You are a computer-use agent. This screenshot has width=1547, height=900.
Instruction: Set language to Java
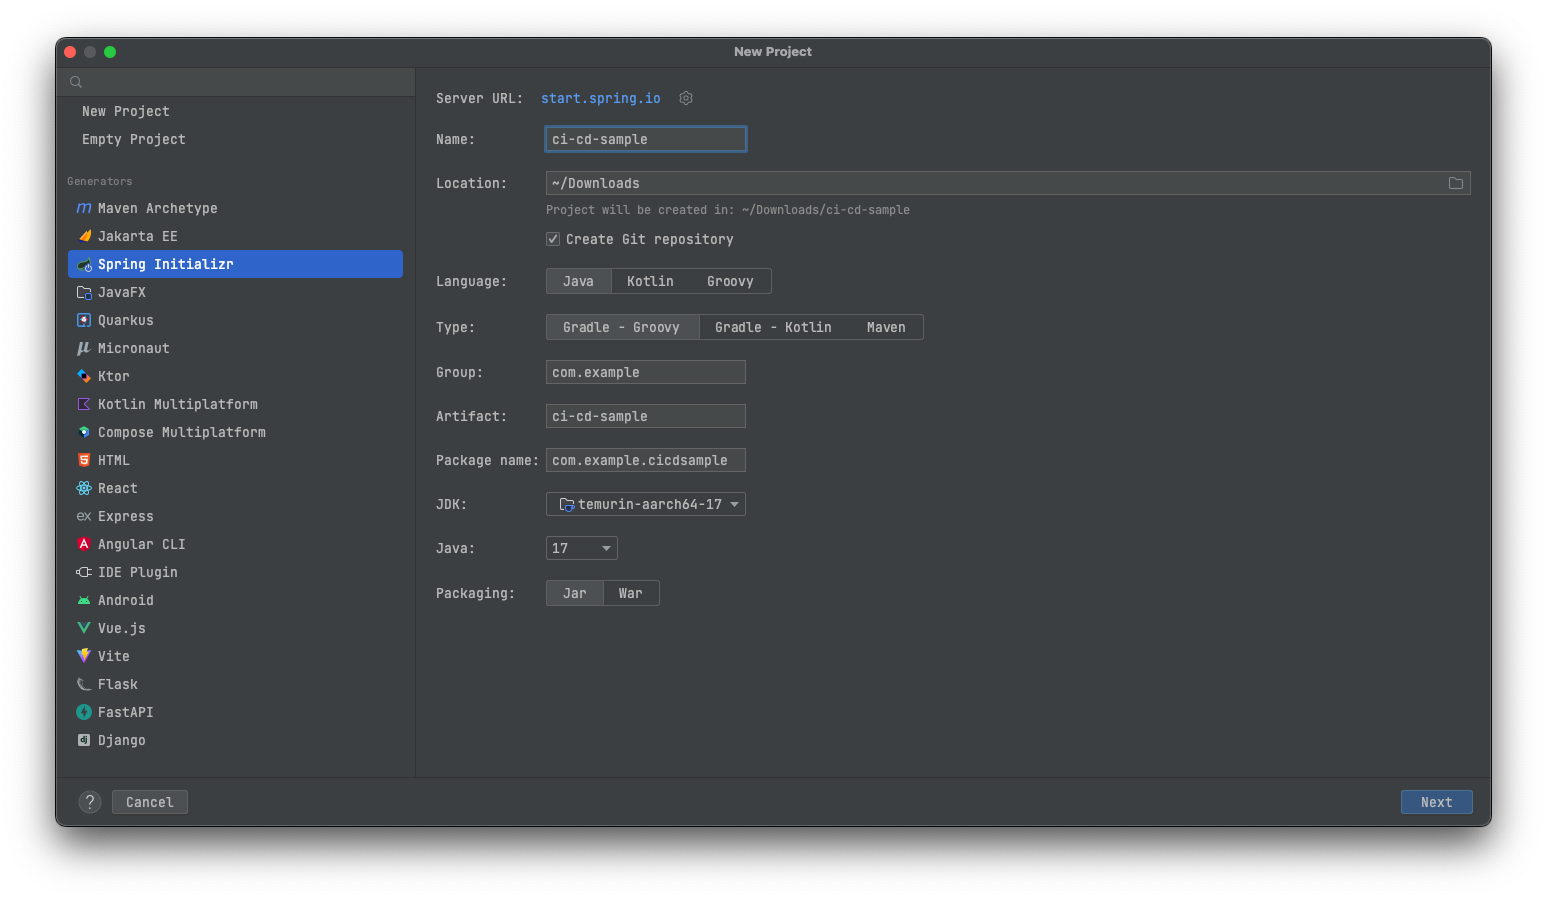click(578, 281)
